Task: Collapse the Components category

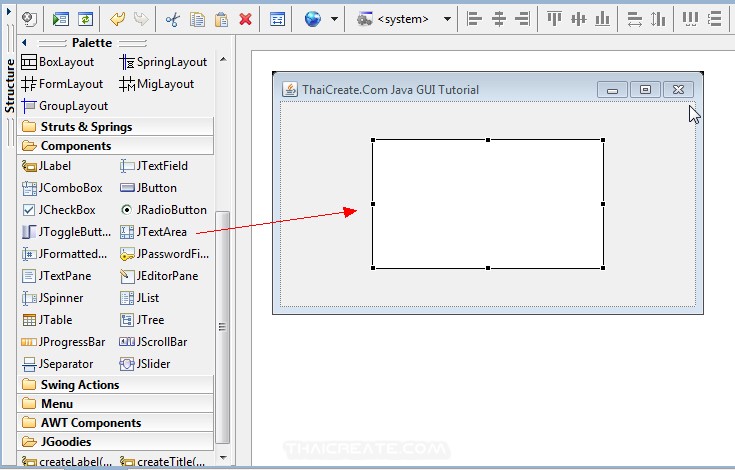Action: point(115,146)
